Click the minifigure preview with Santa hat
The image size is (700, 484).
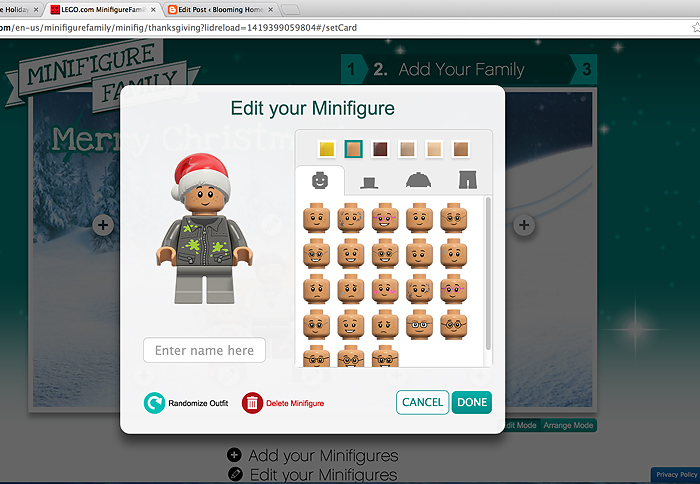pos(204,229)
